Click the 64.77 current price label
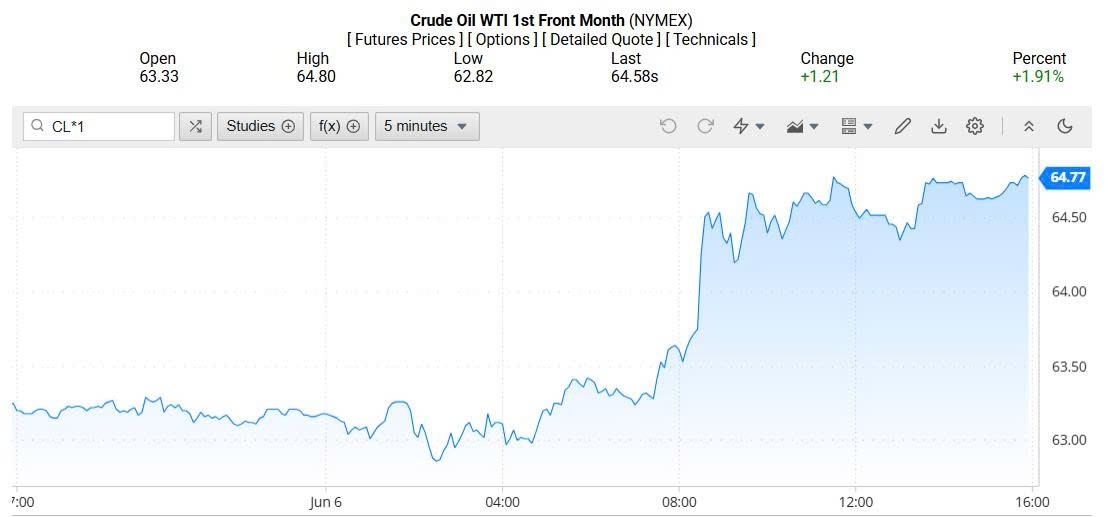 click(x=1068, y=178)
